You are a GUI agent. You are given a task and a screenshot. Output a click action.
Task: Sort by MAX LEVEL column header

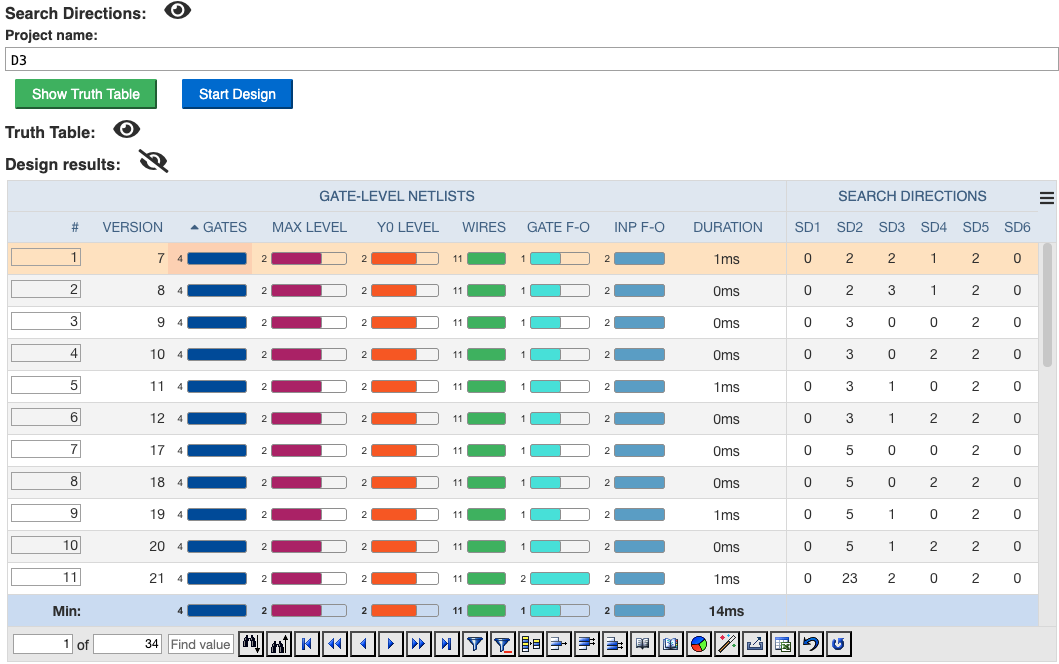pyautogui.click(x=309, y=228)
